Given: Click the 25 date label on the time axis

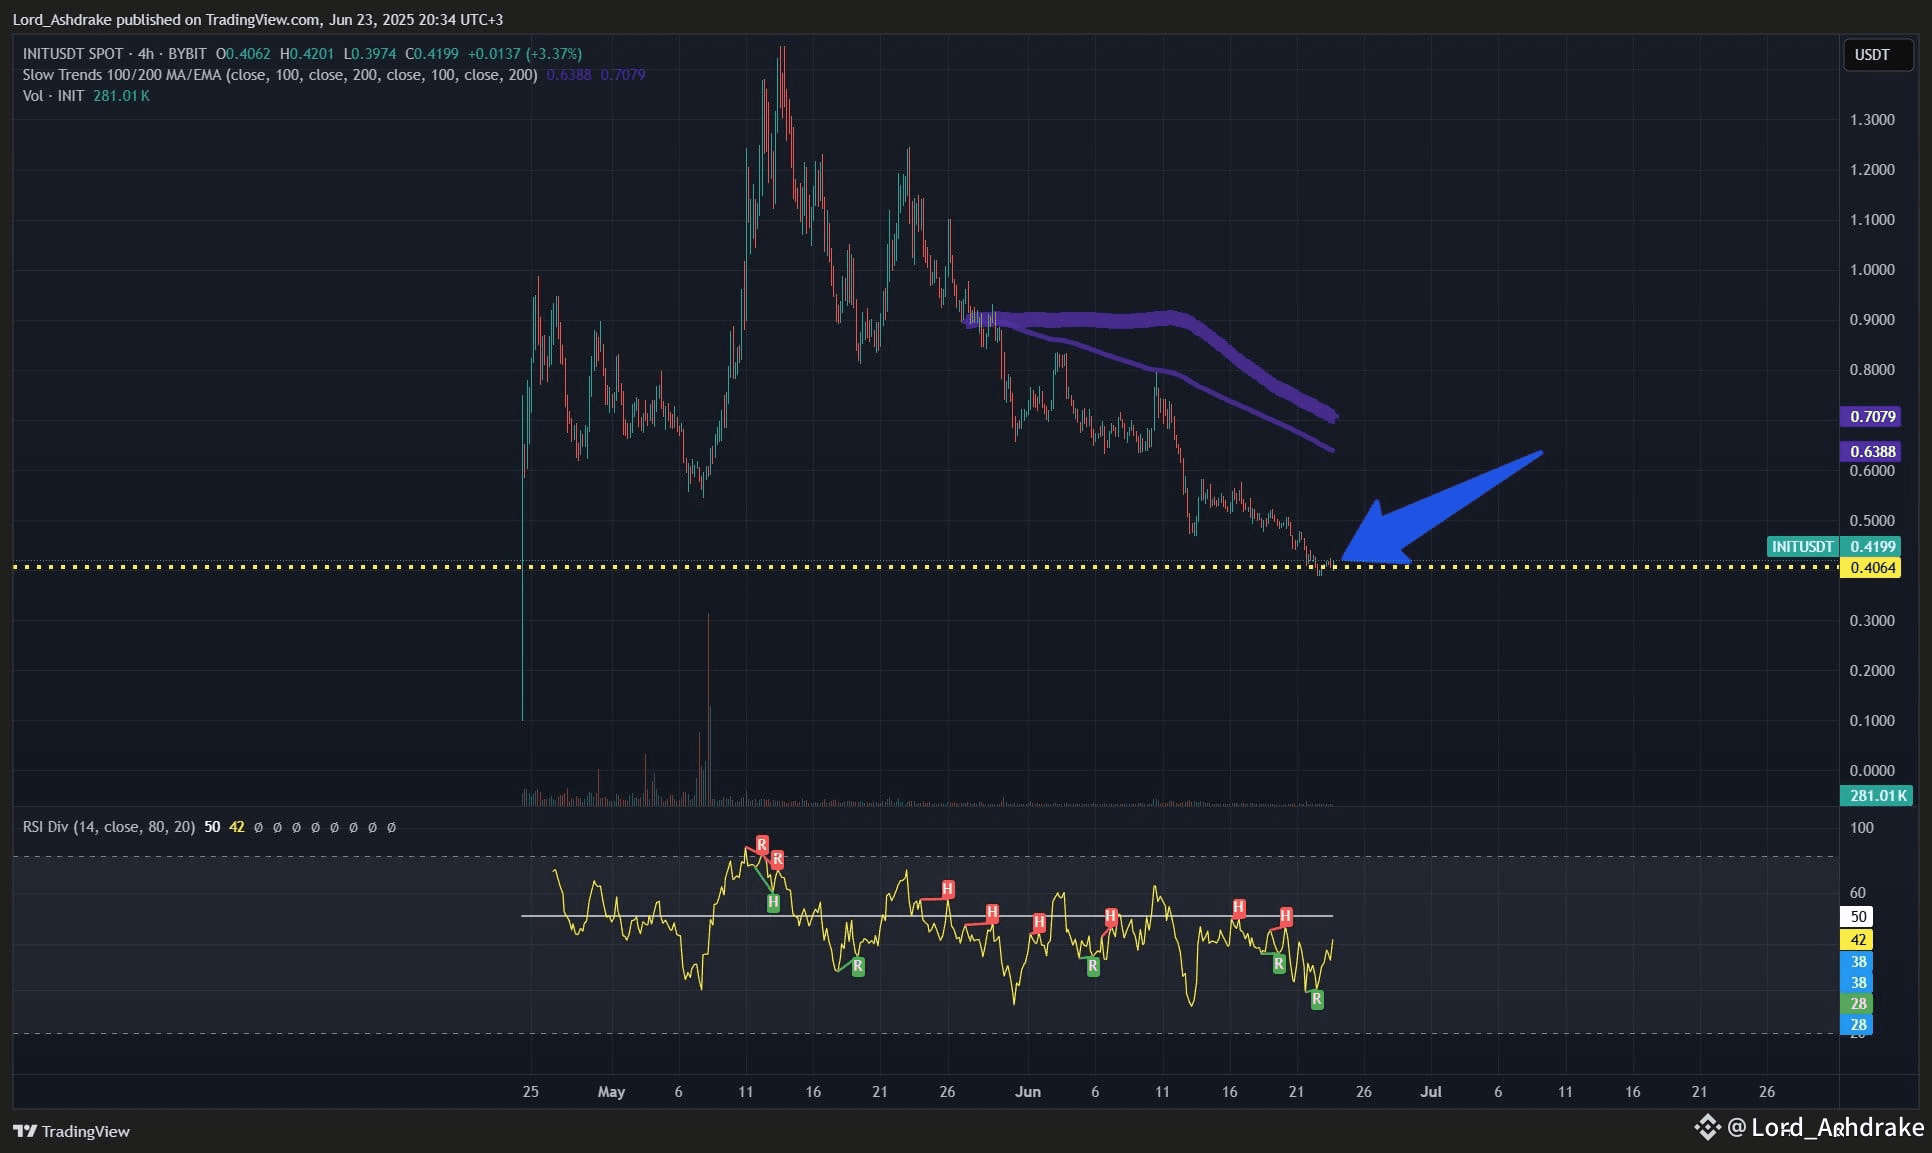Looking at the screenshot, I should click(531, 1092).
